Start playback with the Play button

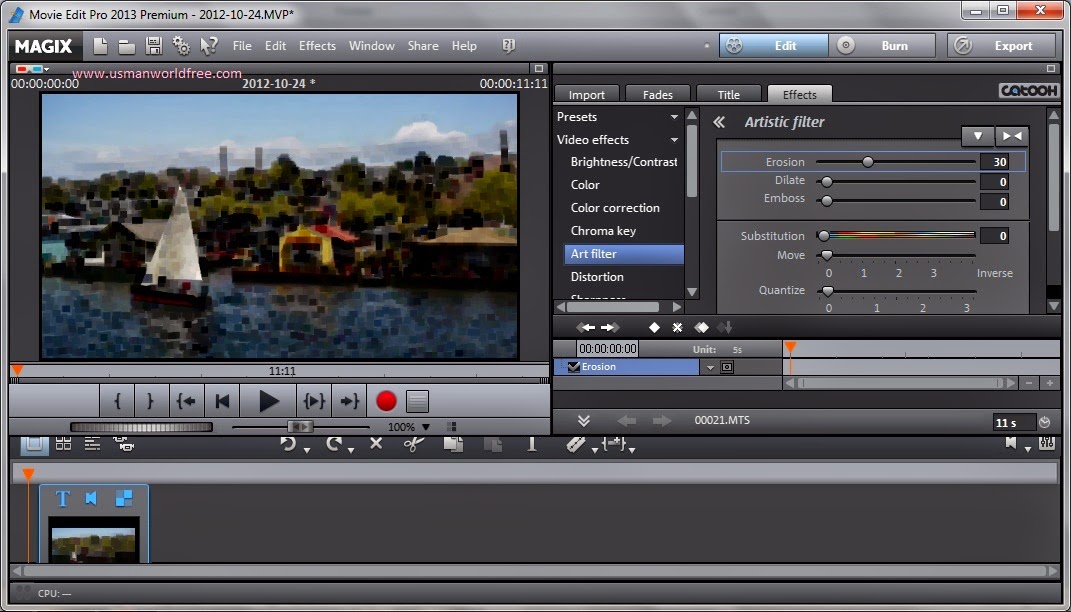pyautogui.click(x=268, y=401)
